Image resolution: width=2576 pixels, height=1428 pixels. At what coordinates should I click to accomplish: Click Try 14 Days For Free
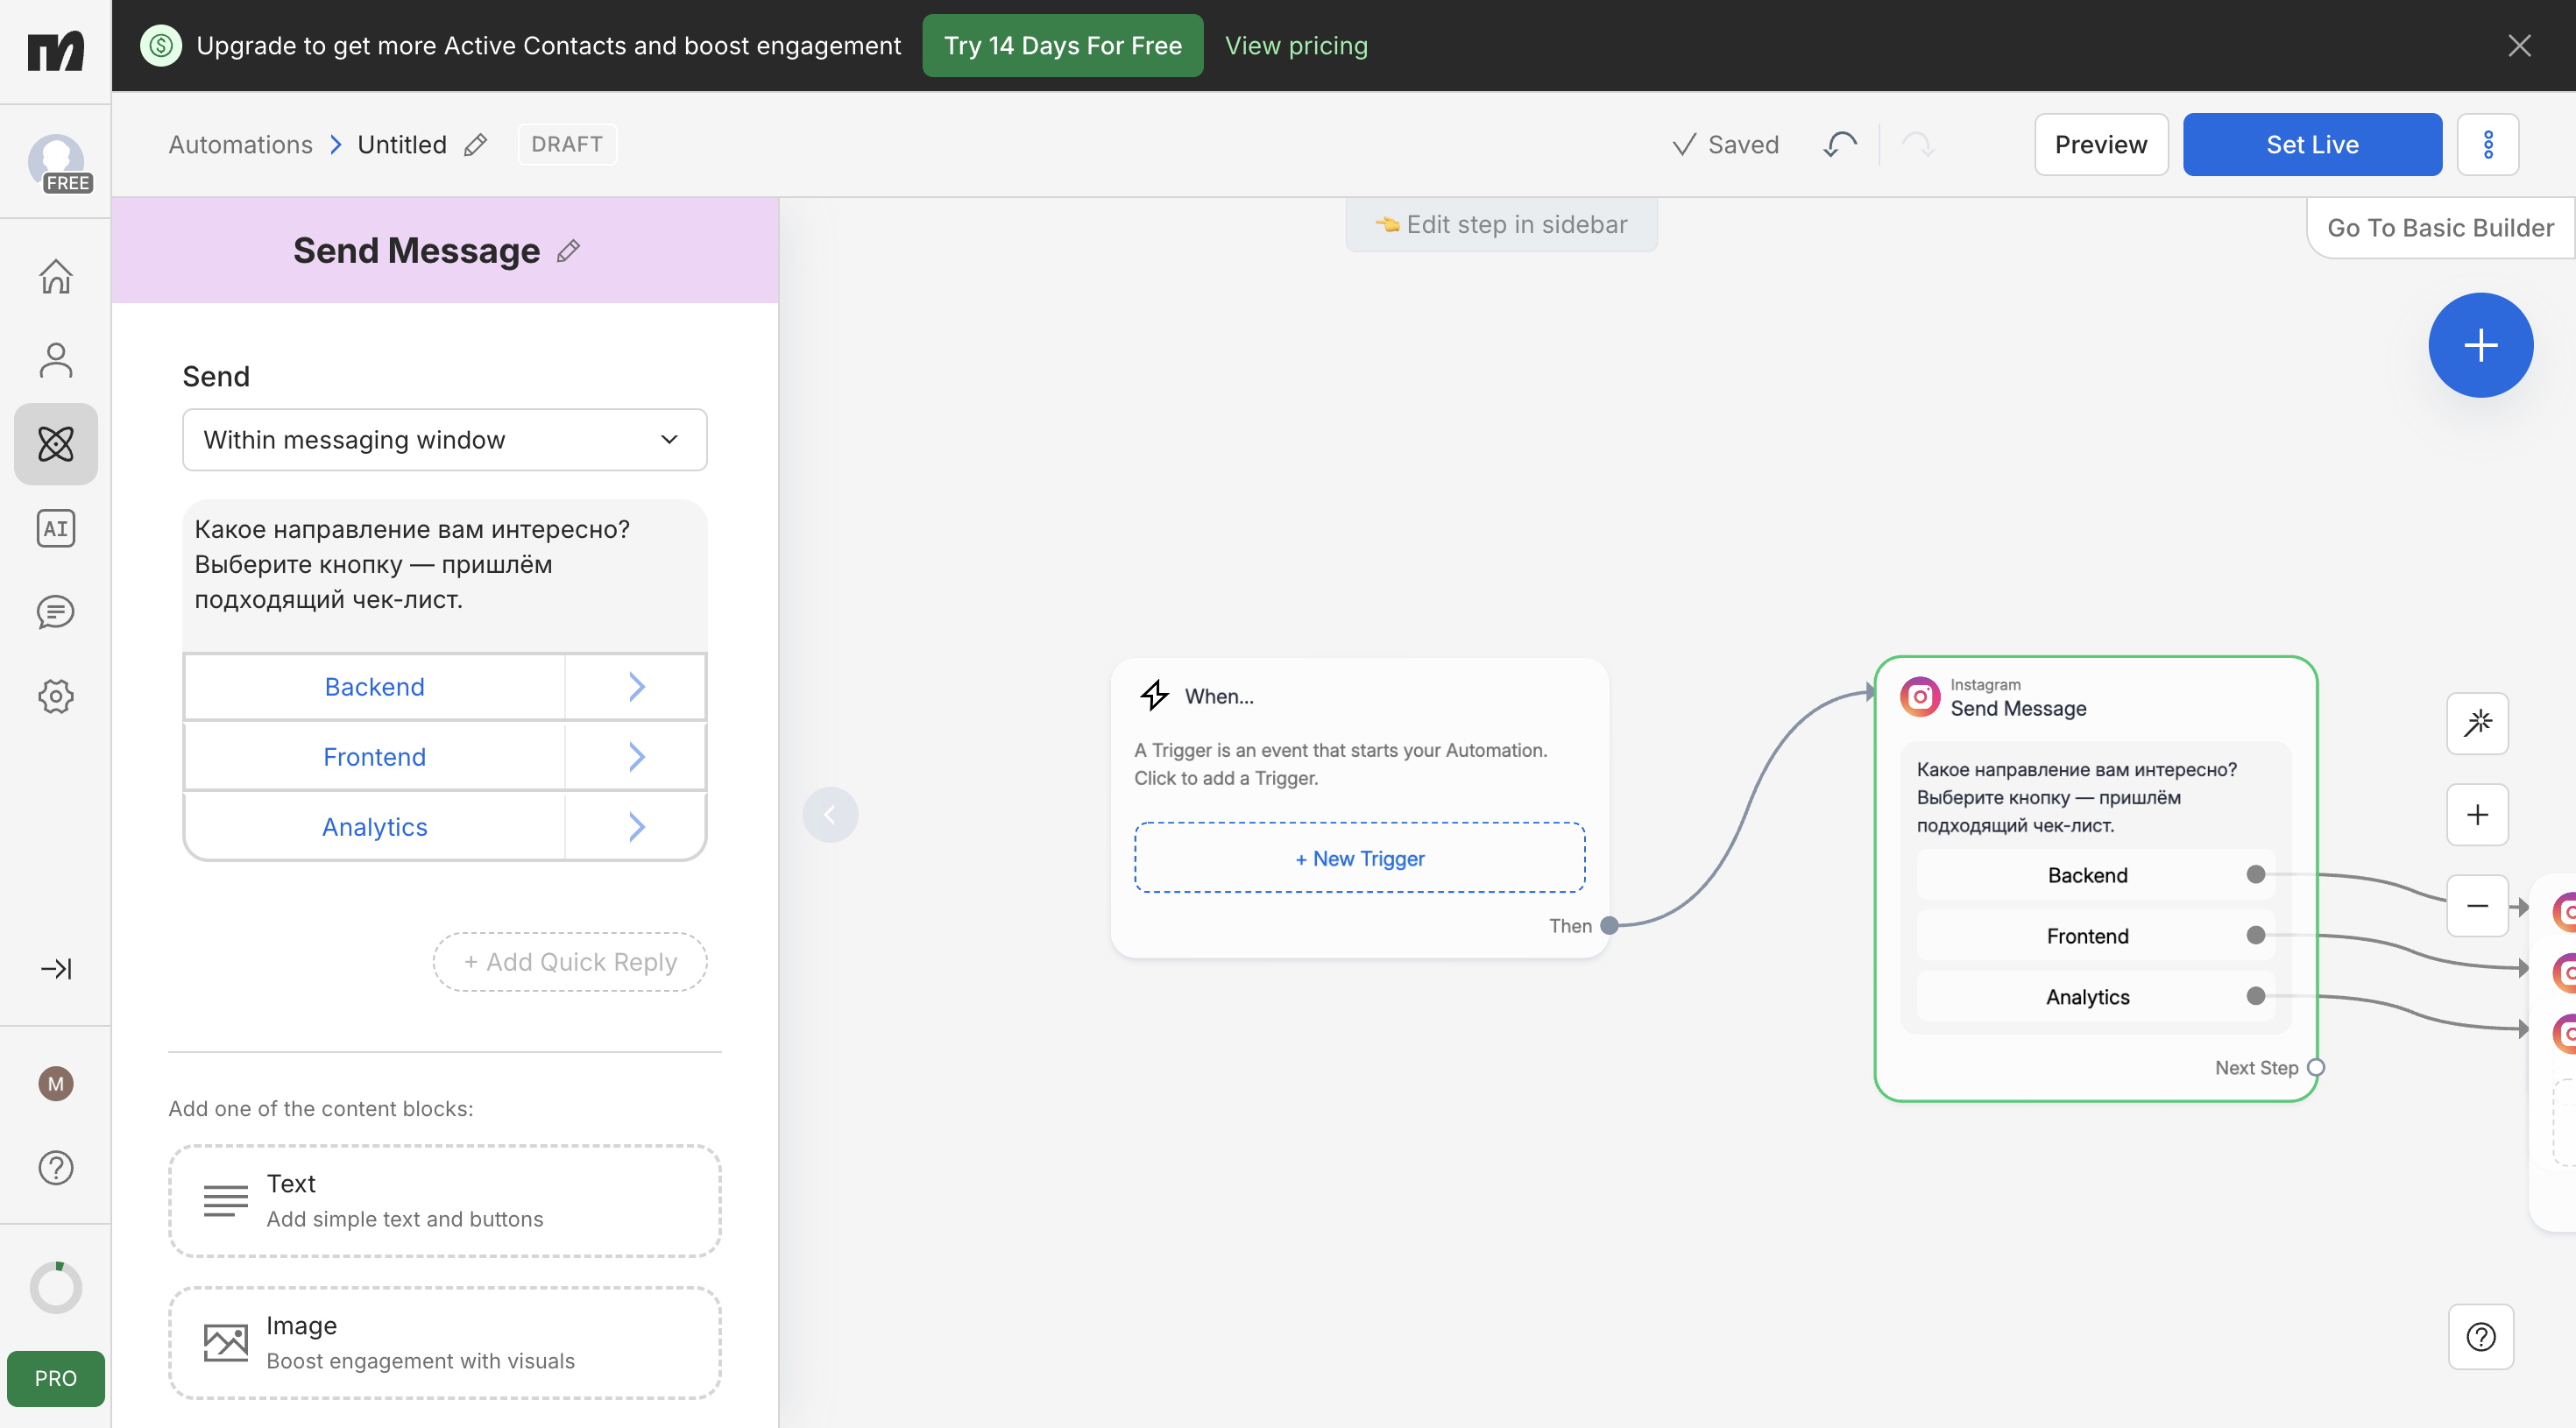[1062, 46]
